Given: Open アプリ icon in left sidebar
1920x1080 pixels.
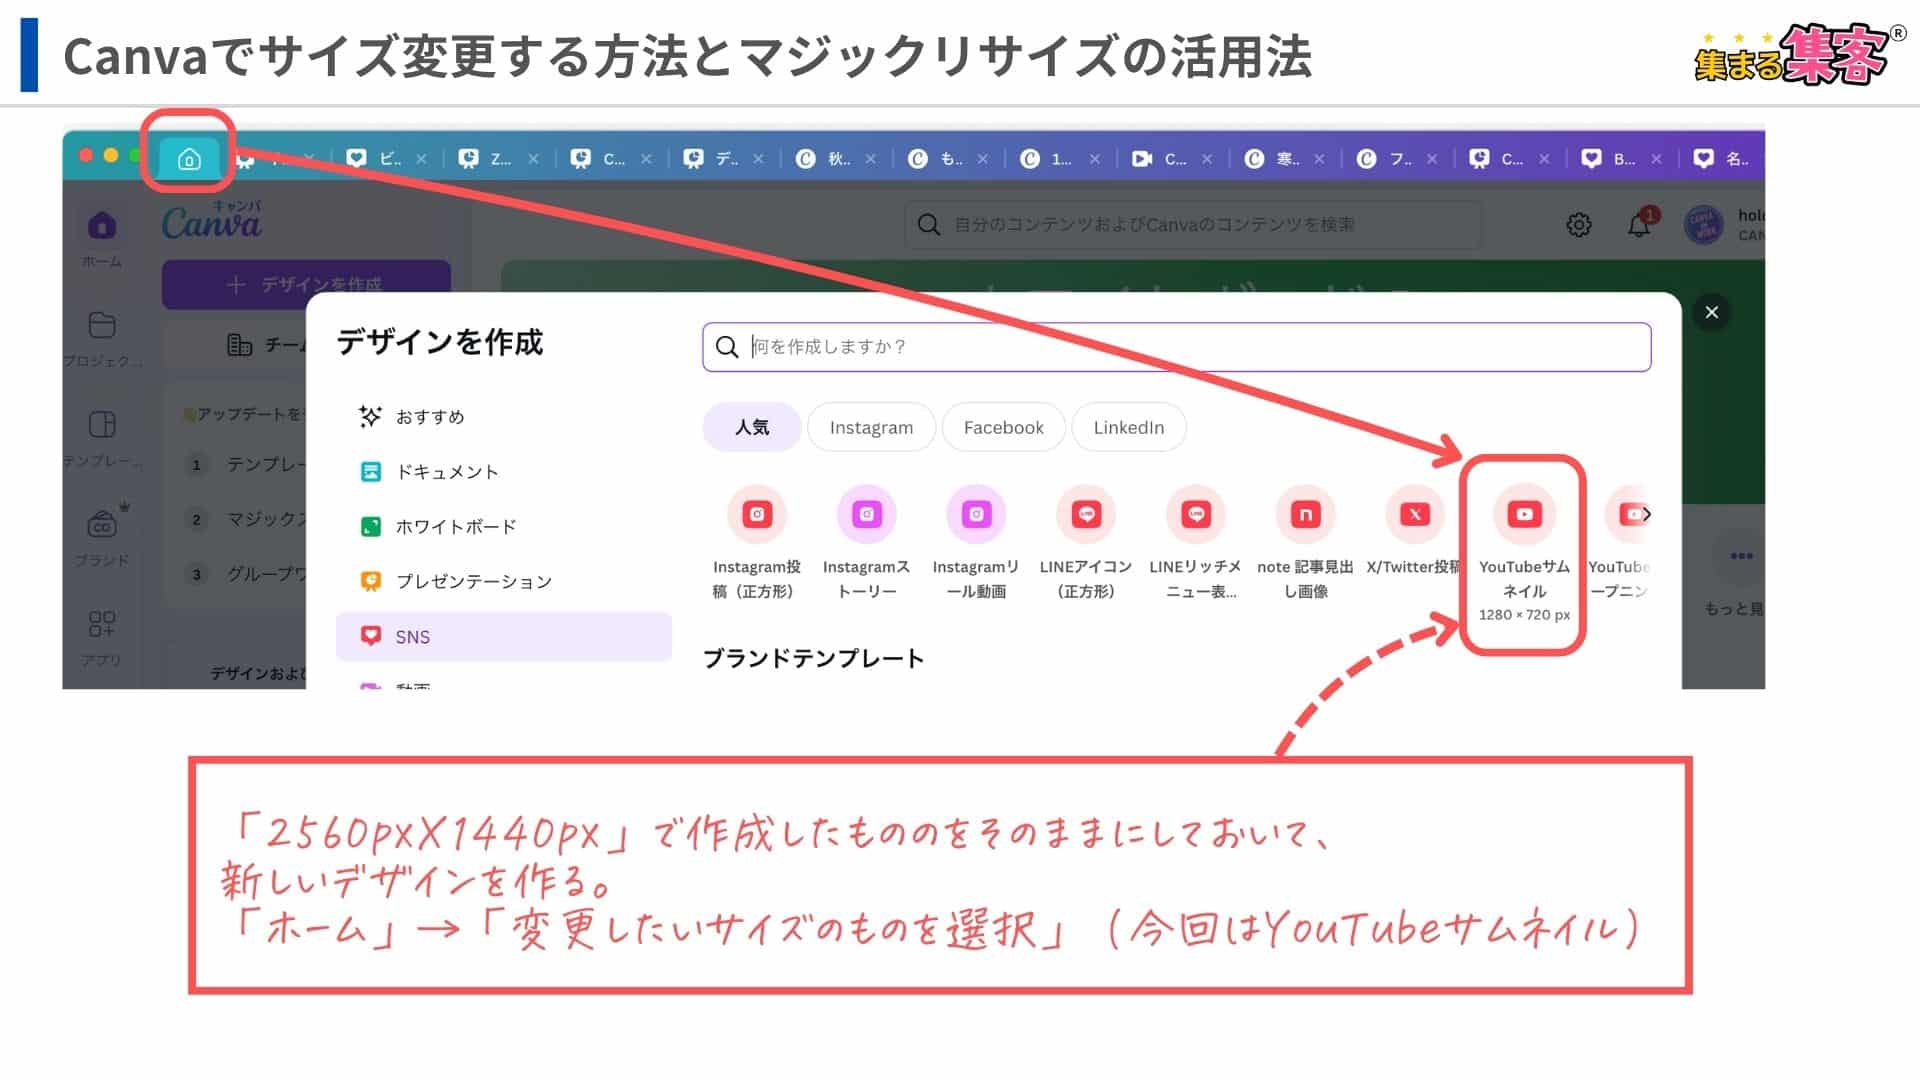Looking at the screenshot, I should pos(102,624).
